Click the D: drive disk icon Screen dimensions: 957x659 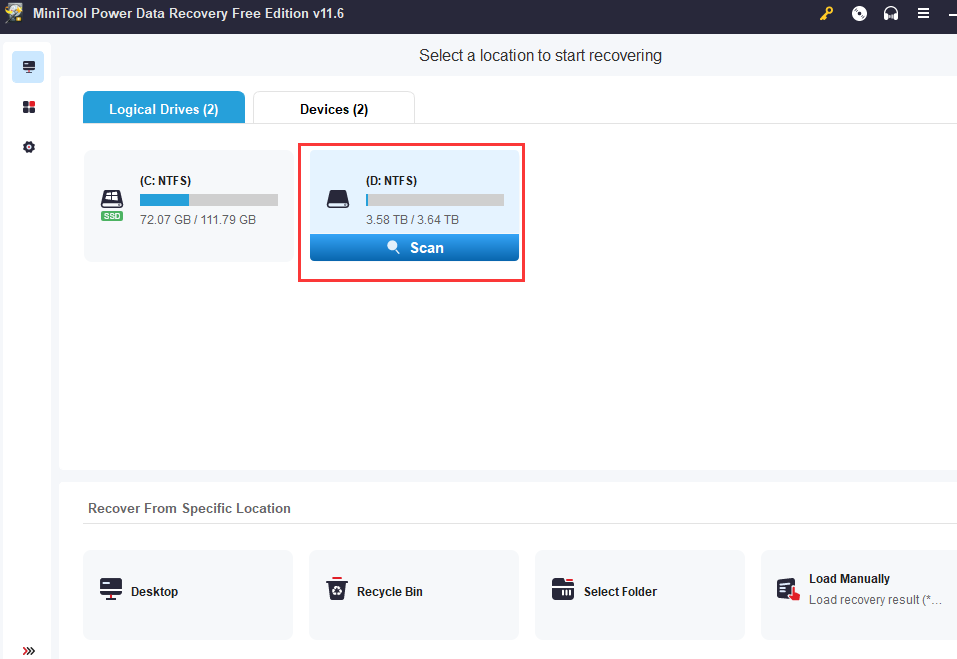(338, 199)
